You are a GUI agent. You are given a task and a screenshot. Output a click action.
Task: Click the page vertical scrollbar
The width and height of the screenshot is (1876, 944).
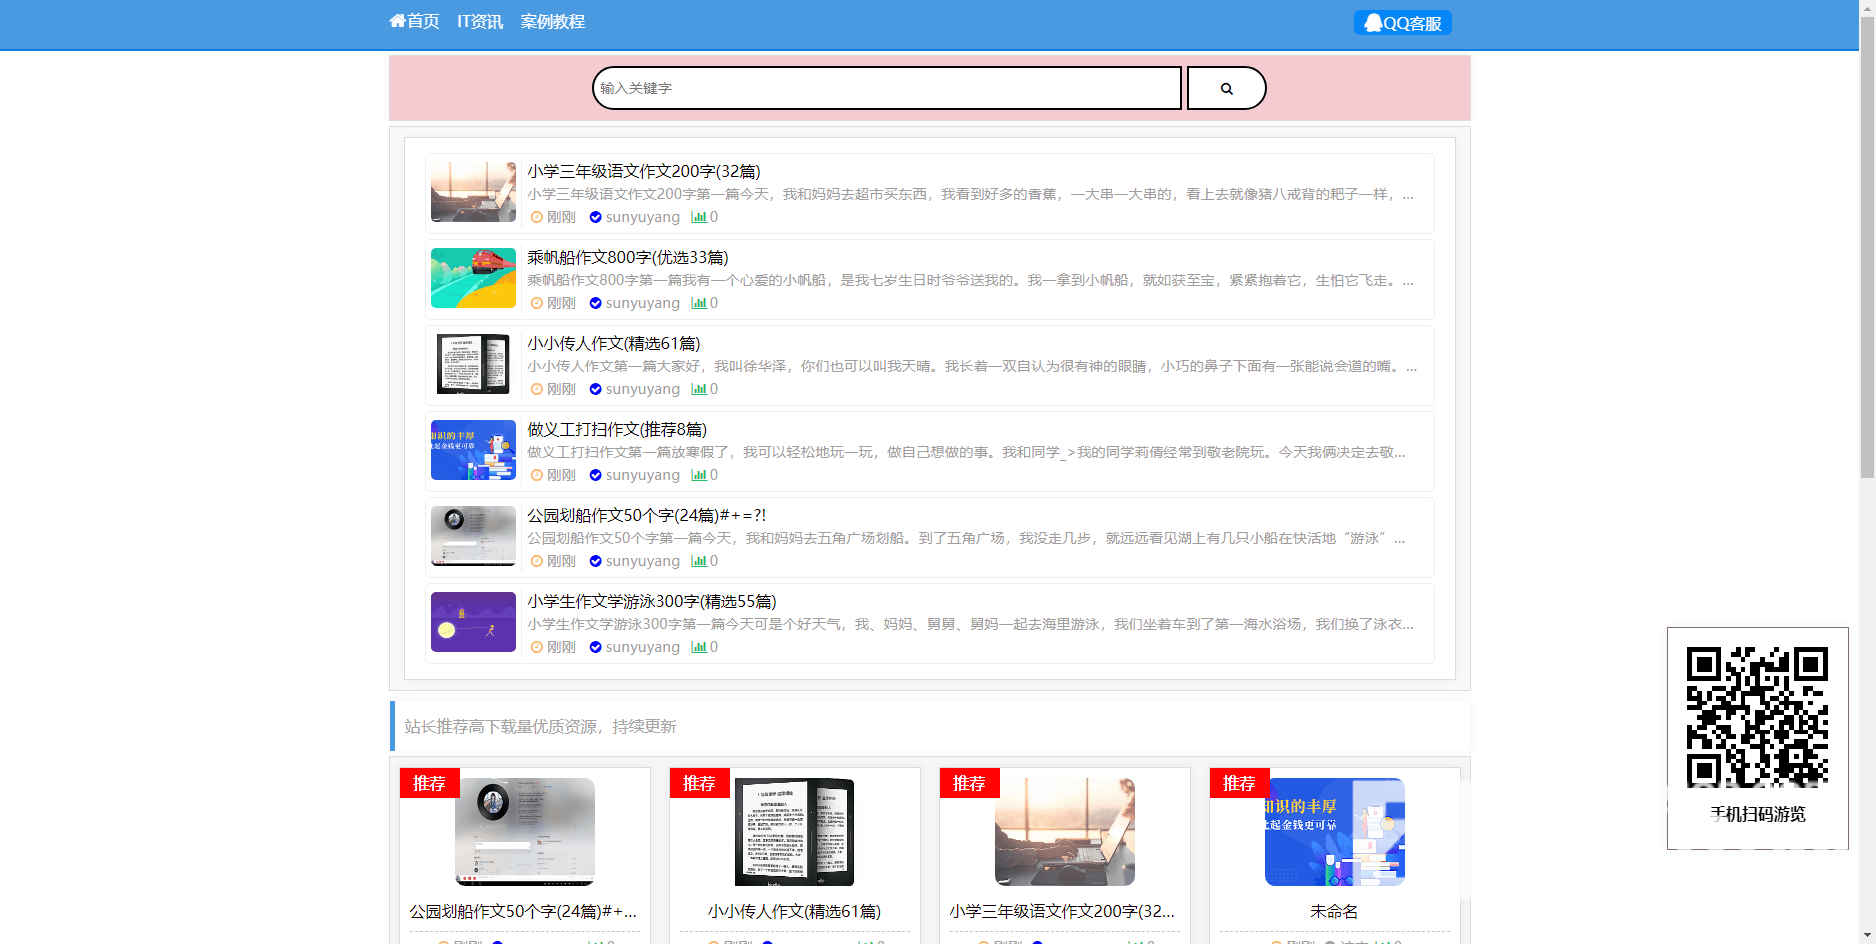[x=1867, y=300]
